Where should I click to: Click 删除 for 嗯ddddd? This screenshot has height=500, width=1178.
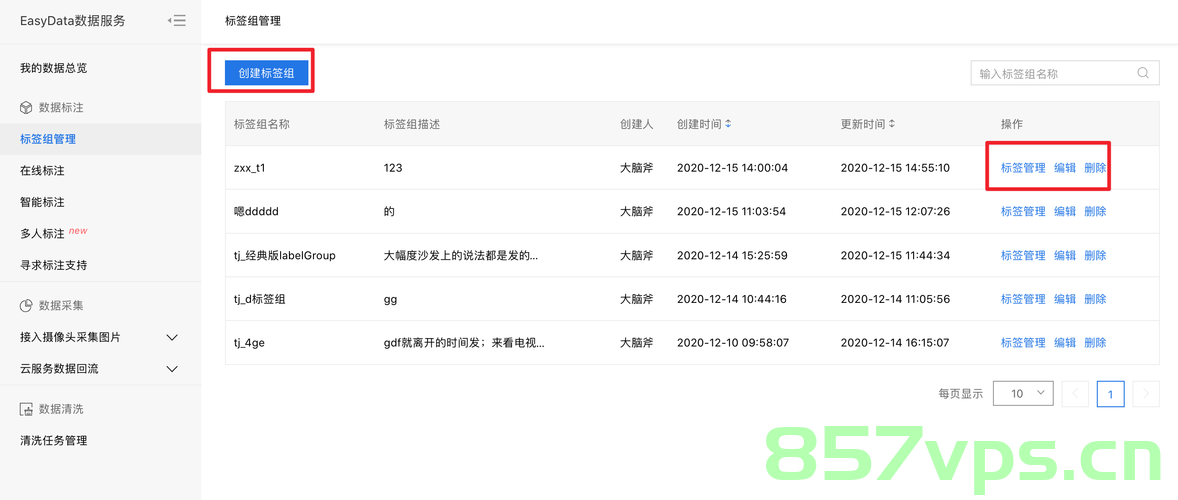(1095, 212)
